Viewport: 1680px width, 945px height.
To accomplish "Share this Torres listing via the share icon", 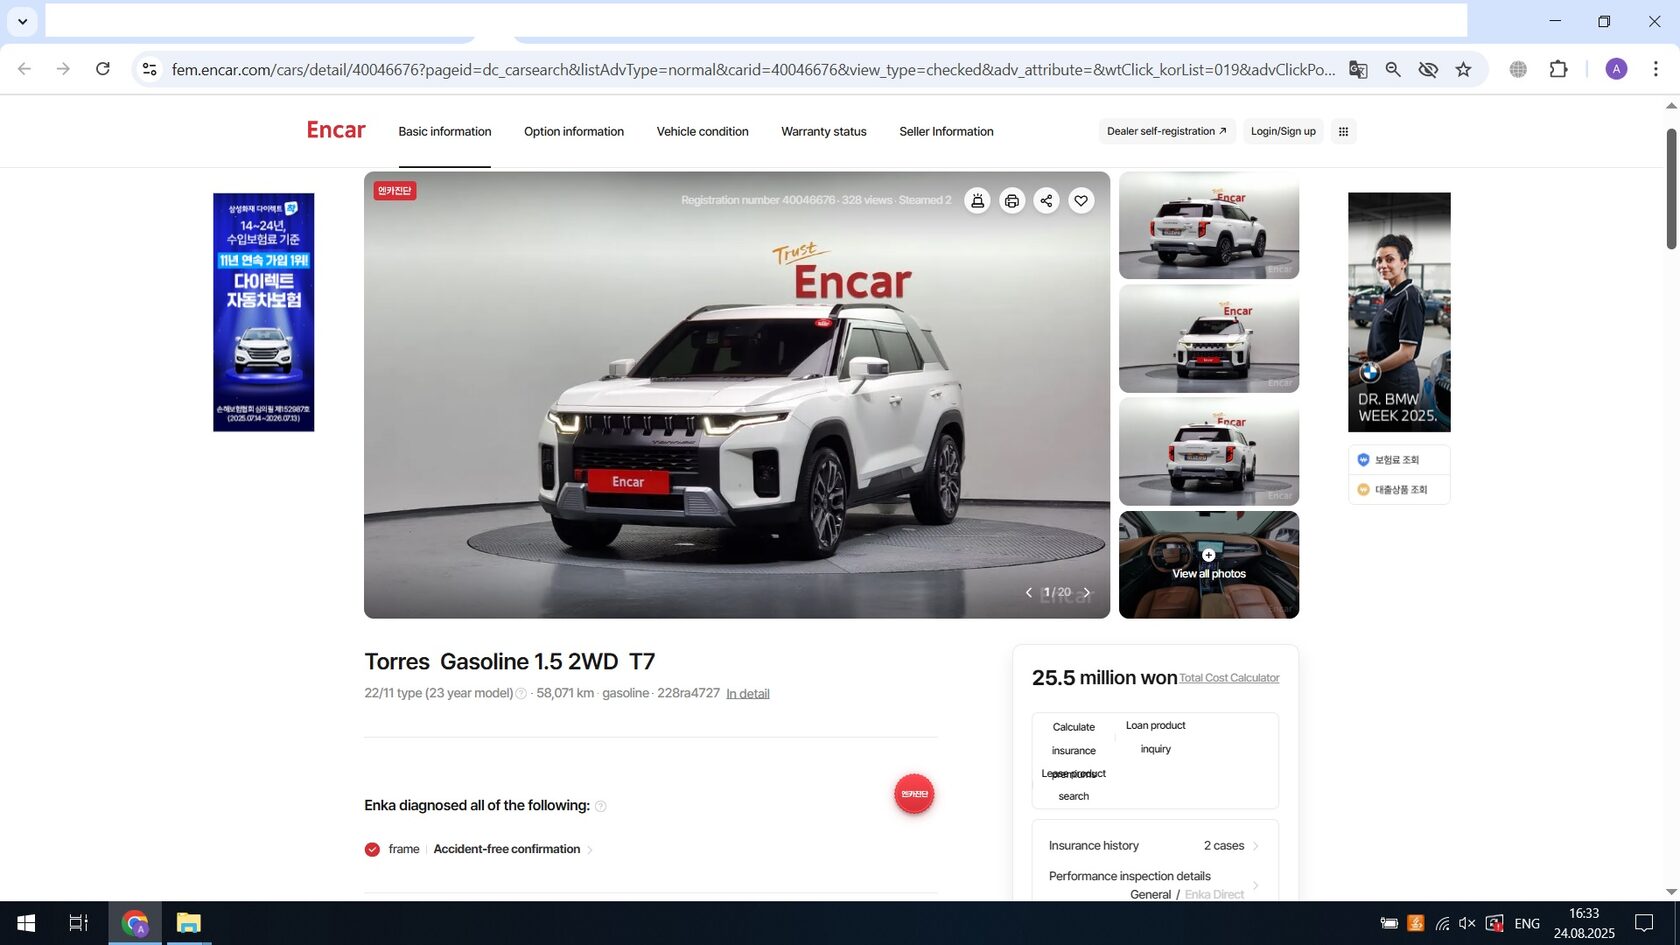I will 1046,201.
